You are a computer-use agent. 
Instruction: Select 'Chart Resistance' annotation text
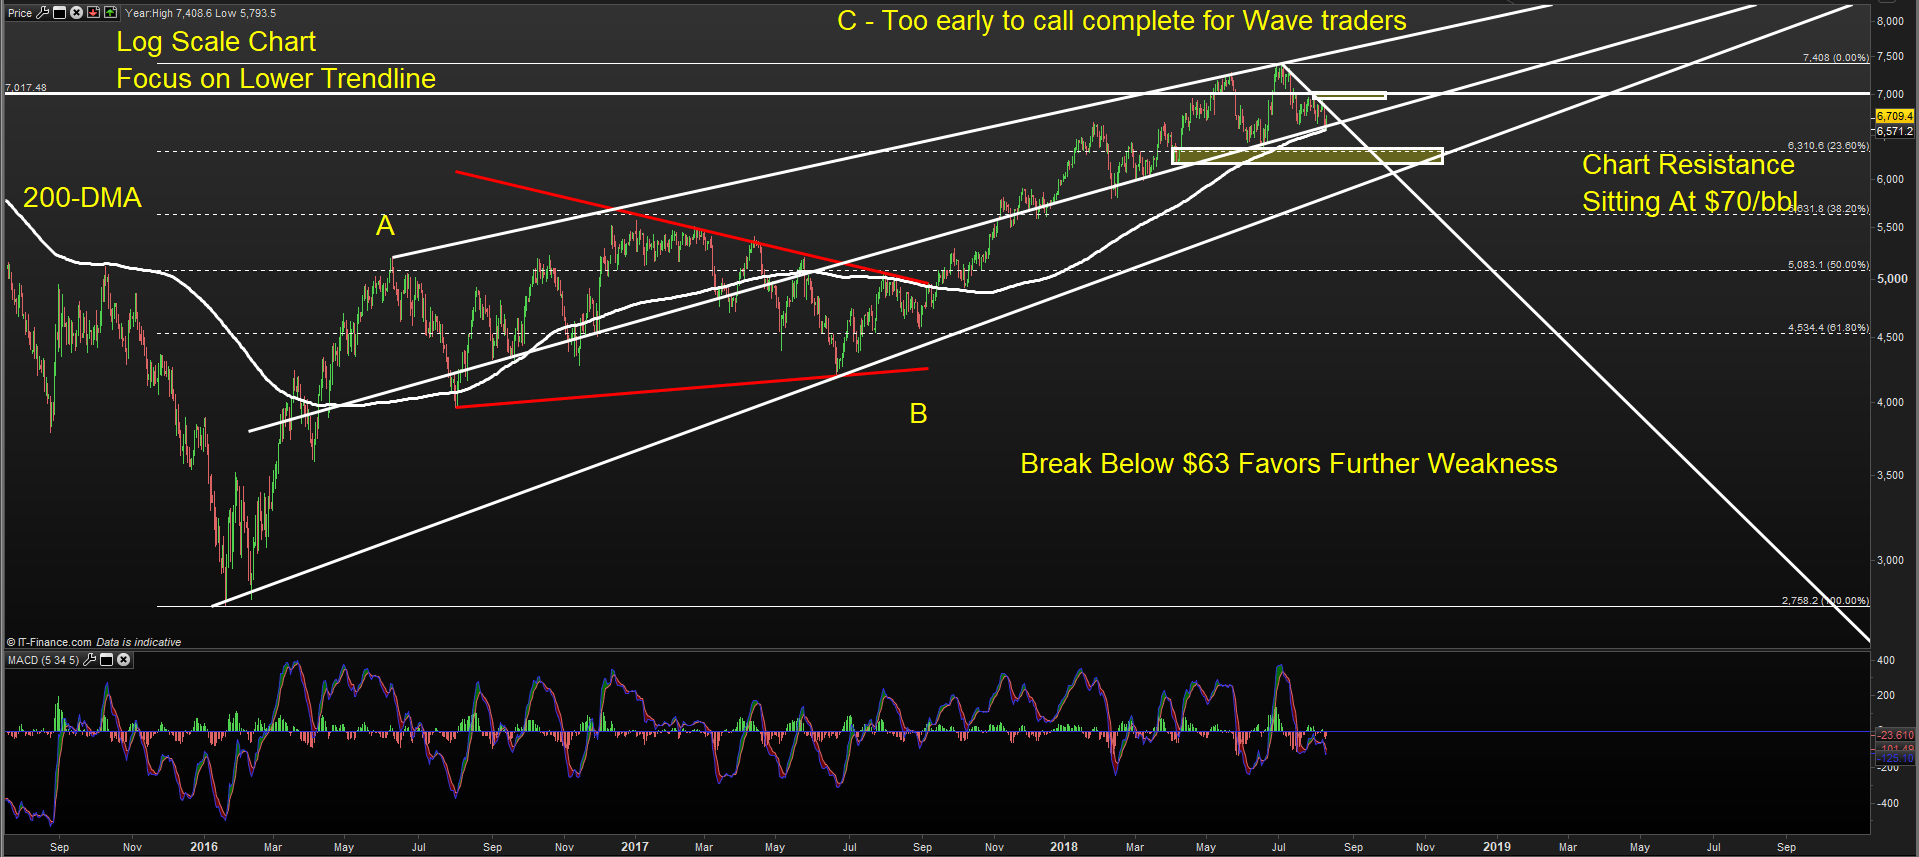(1688, 165)
